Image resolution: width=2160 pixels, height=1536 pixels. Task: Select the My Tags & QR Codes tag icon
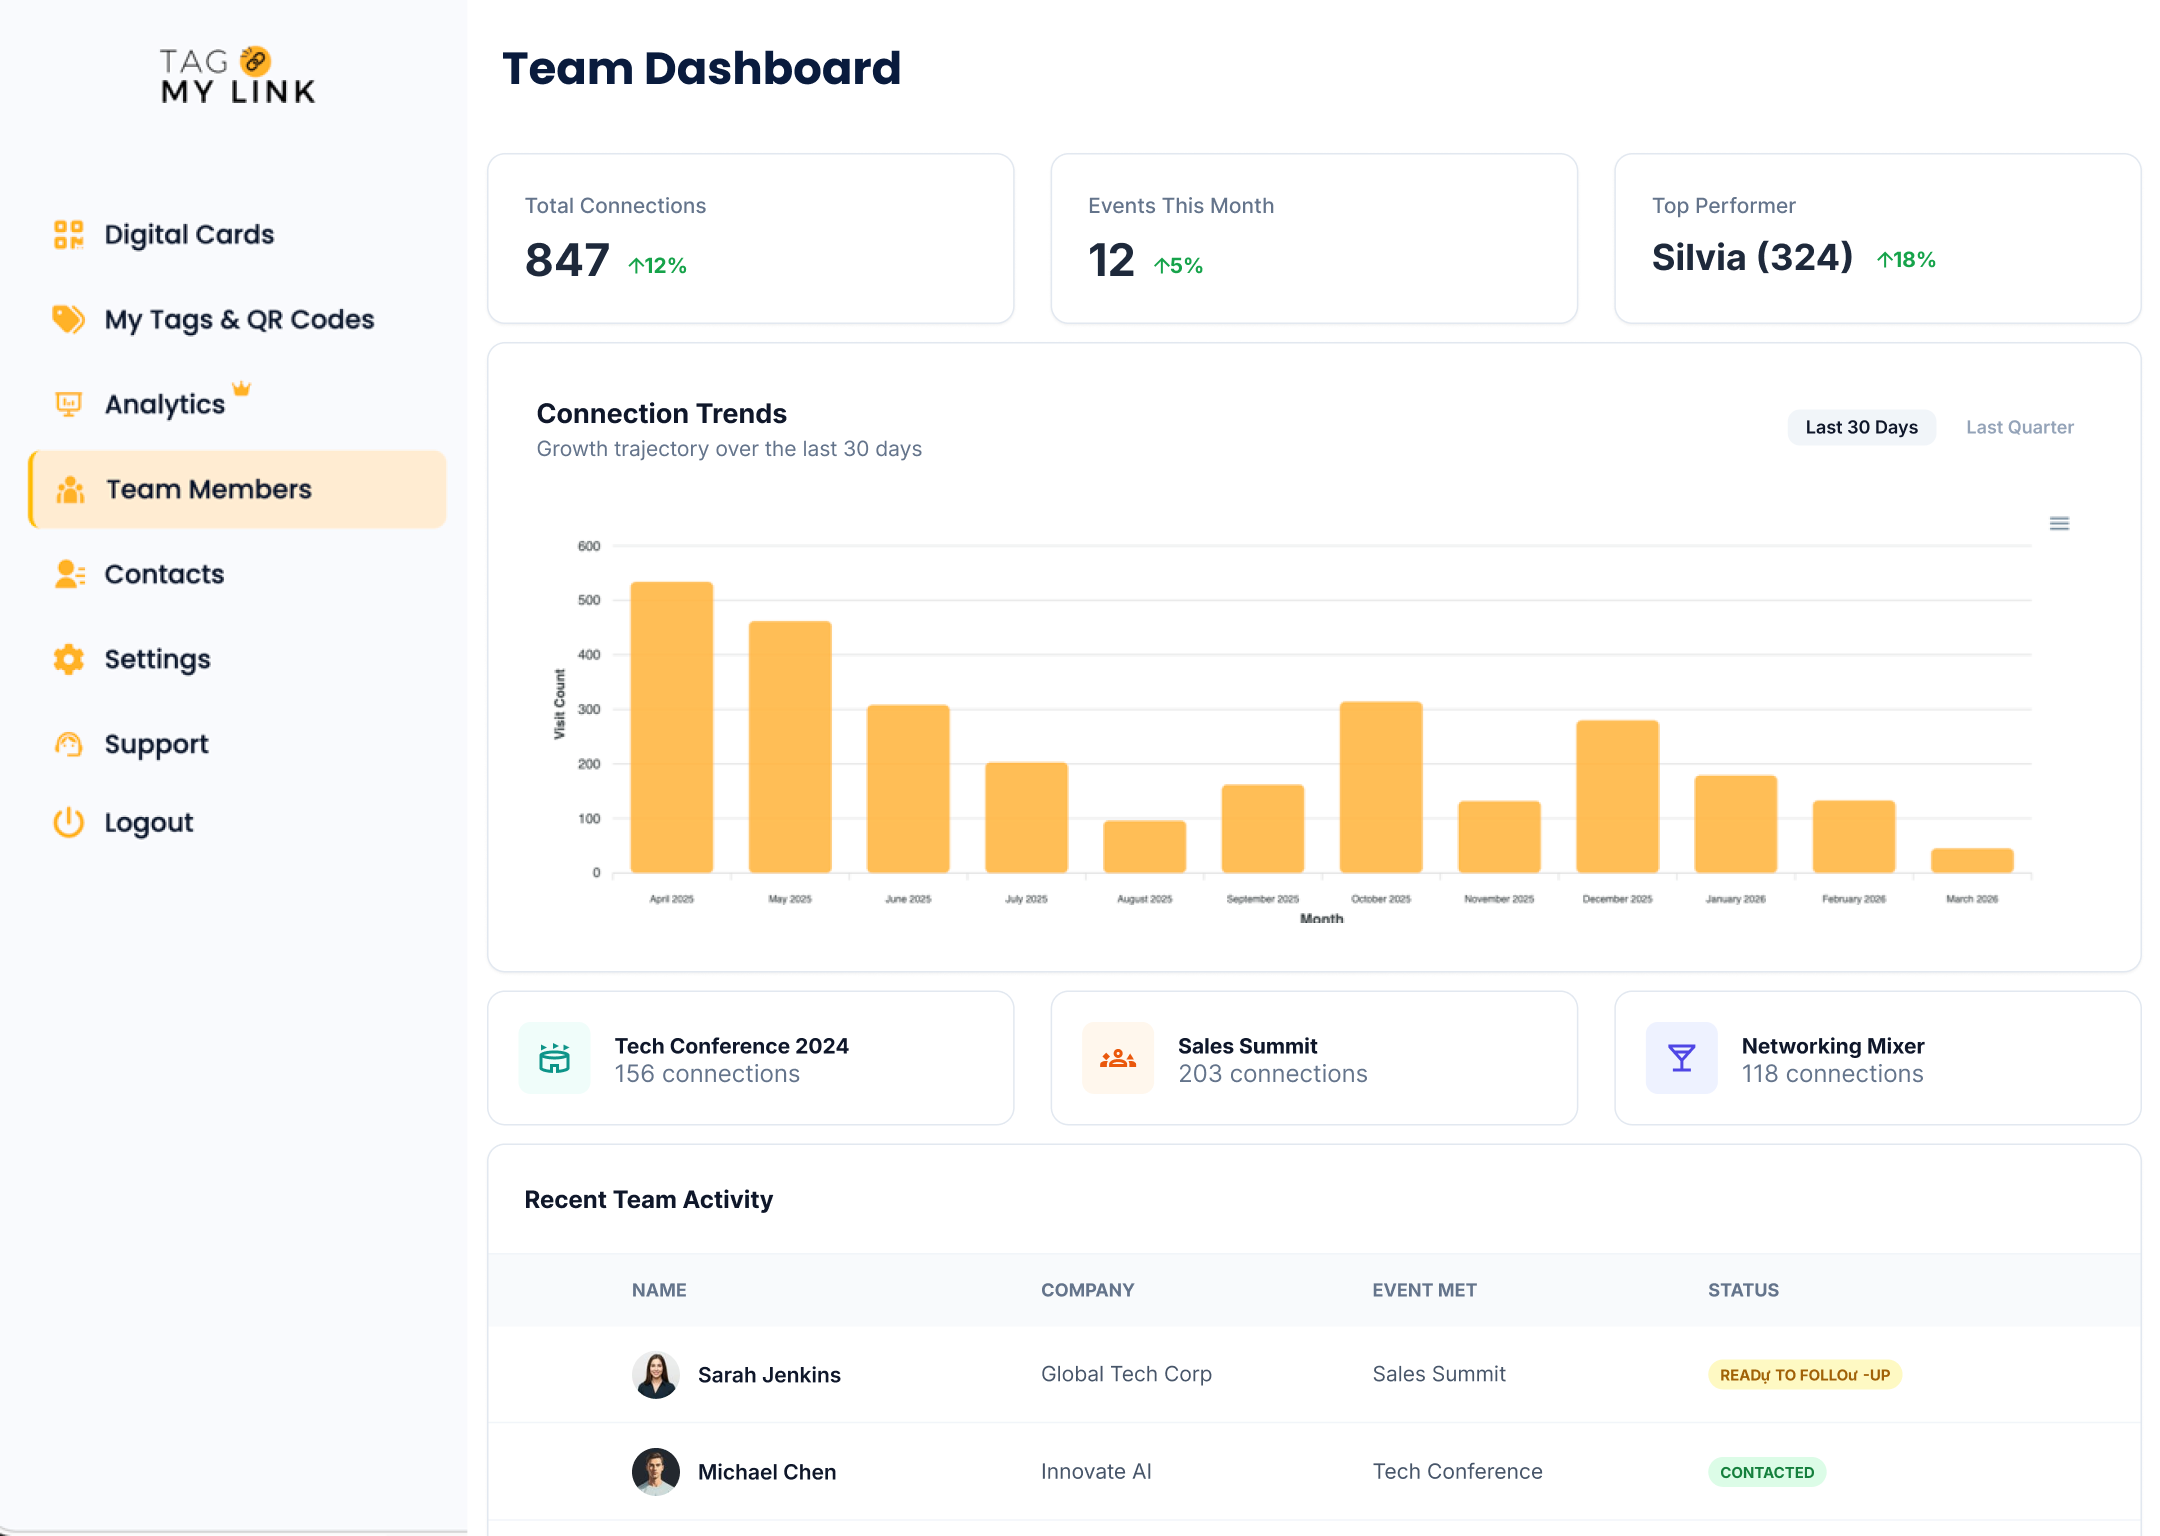[68, 319]
